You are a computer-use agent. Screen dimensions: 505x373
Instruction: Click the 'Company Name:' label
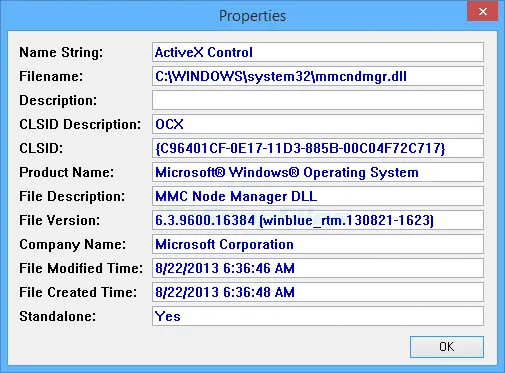coord(73,245)
